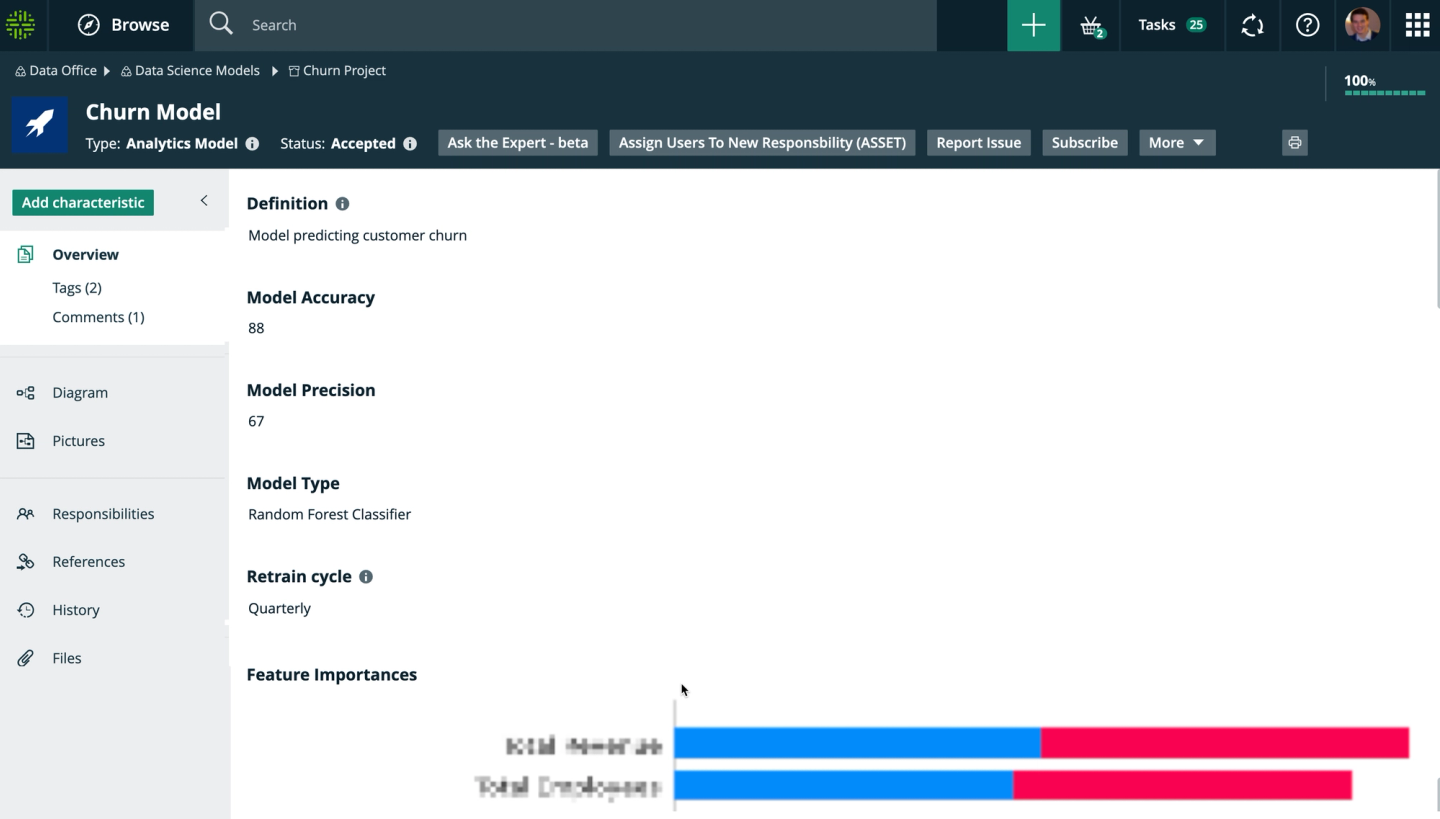Viewport: 1440px width, 819px height.
Task: Open the help question mark icon
Action: click(1307, 25)
